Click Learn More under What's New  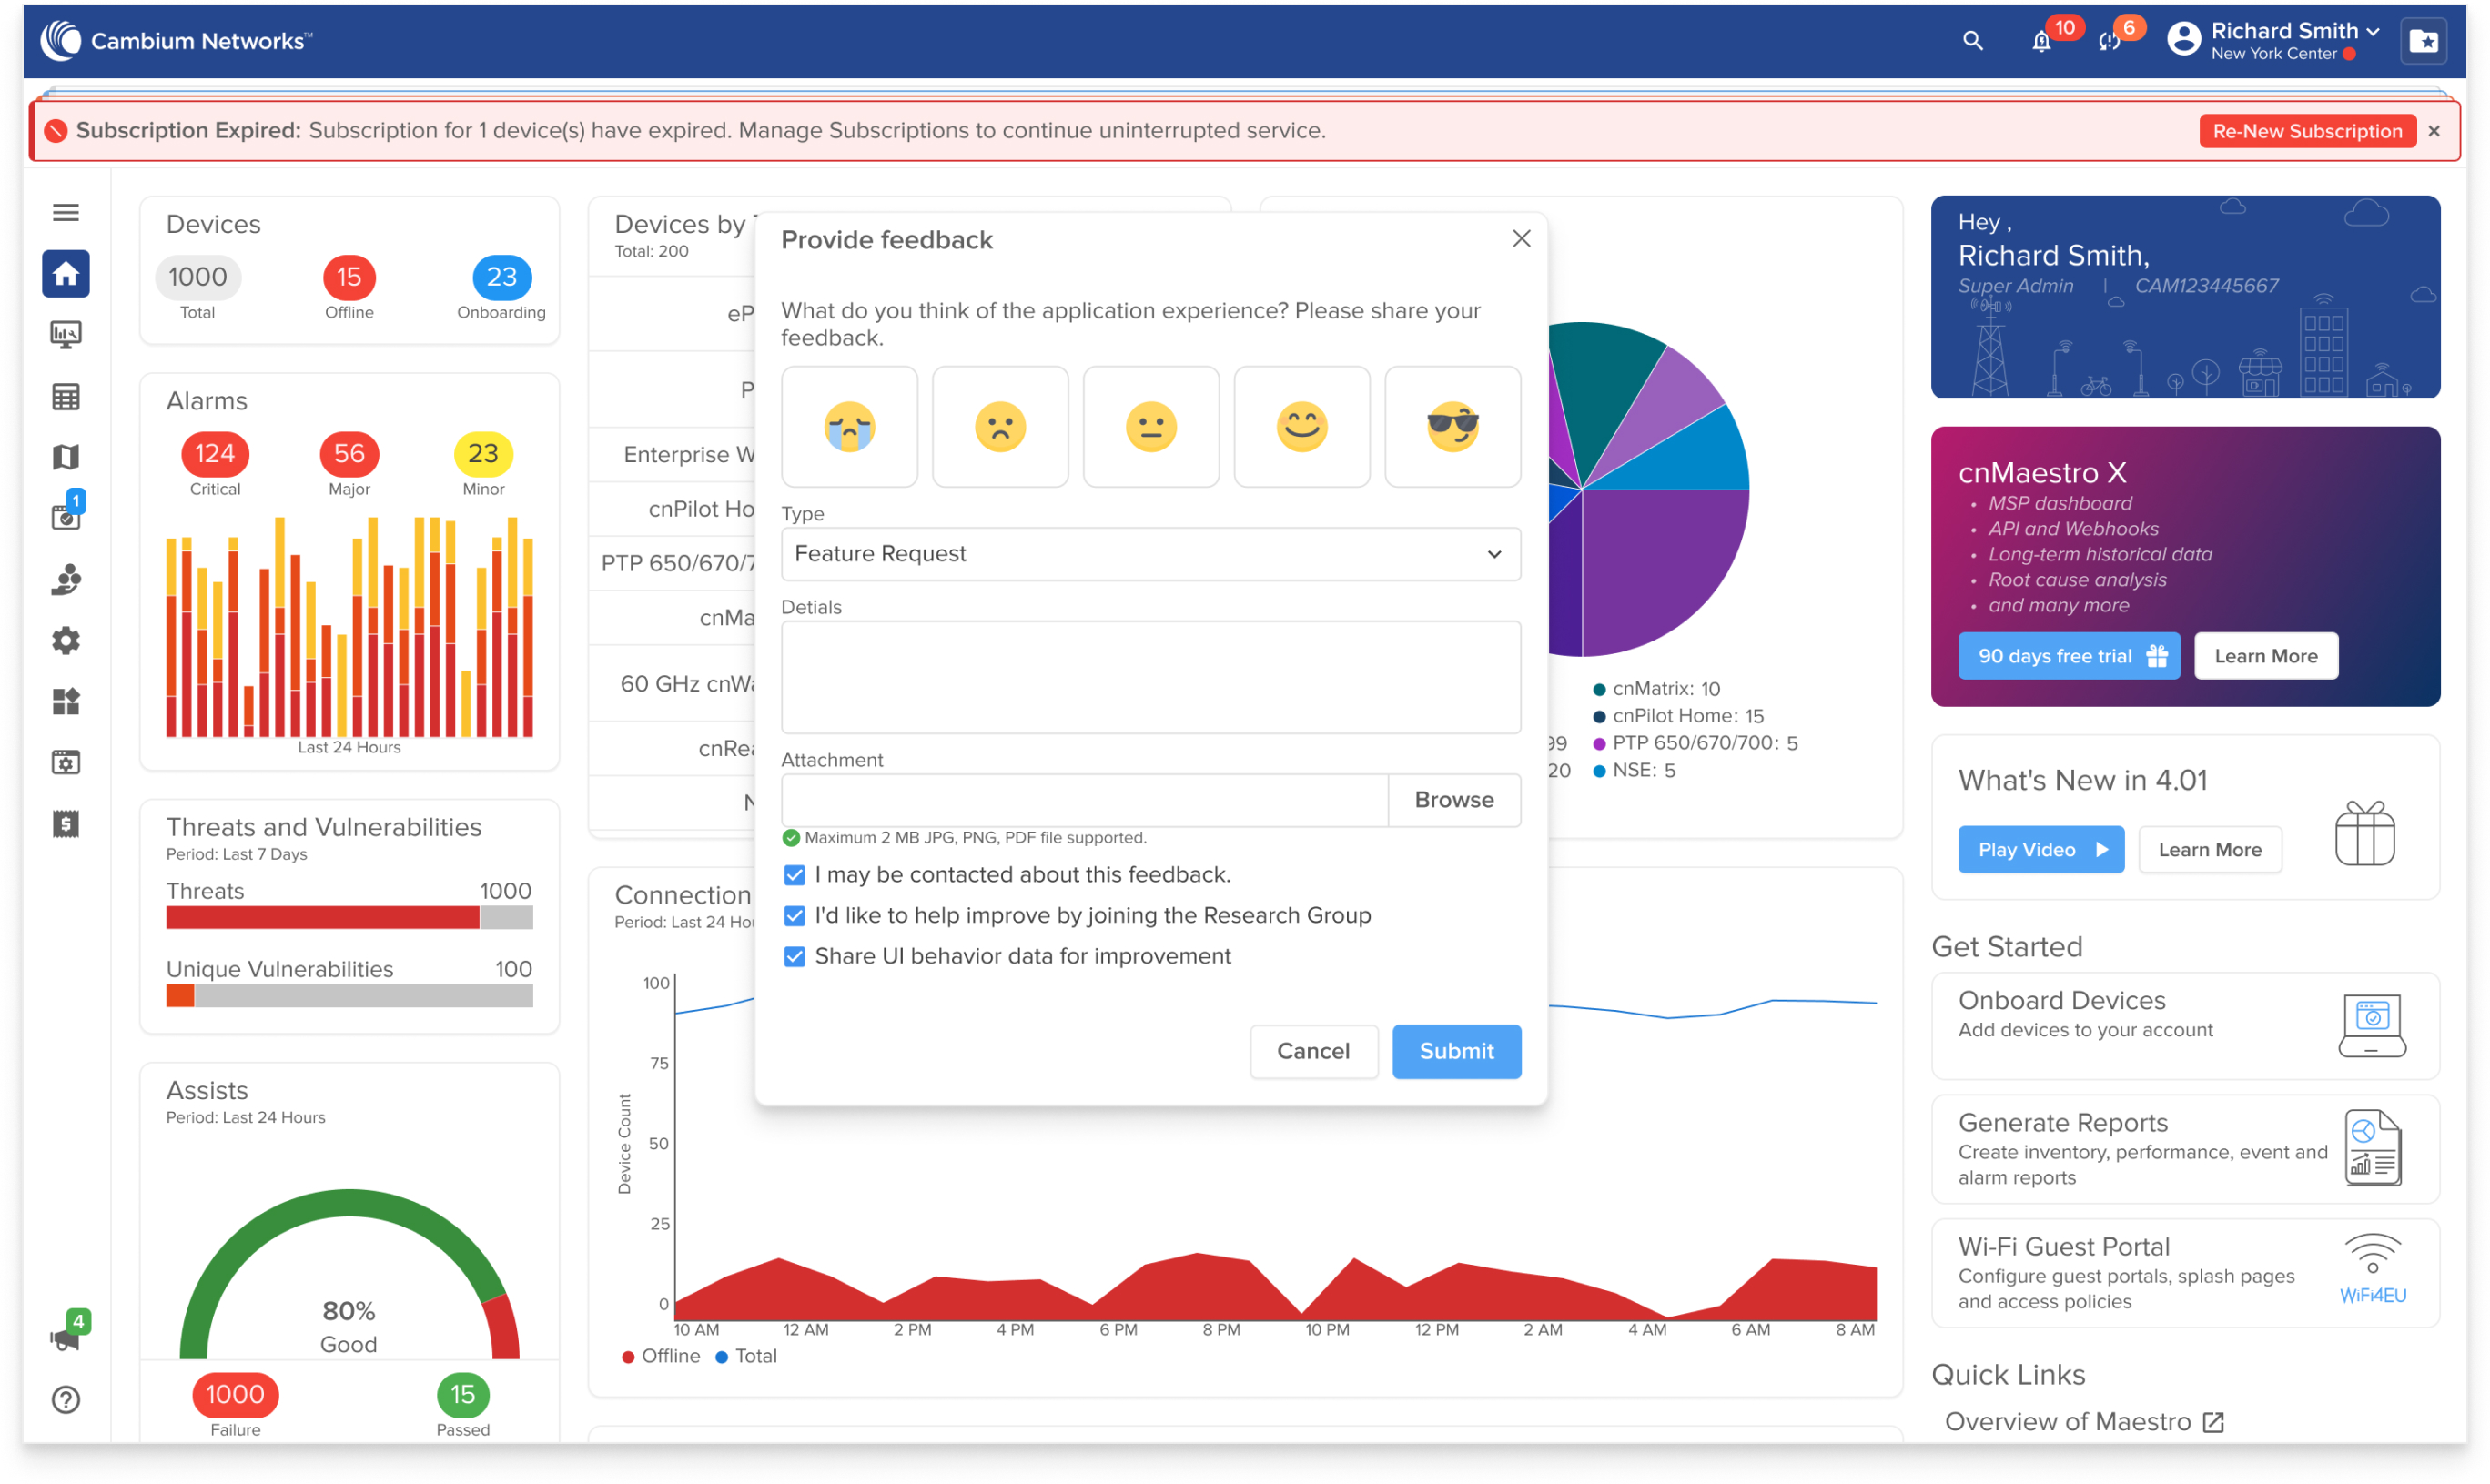(x=2210, y=850)
